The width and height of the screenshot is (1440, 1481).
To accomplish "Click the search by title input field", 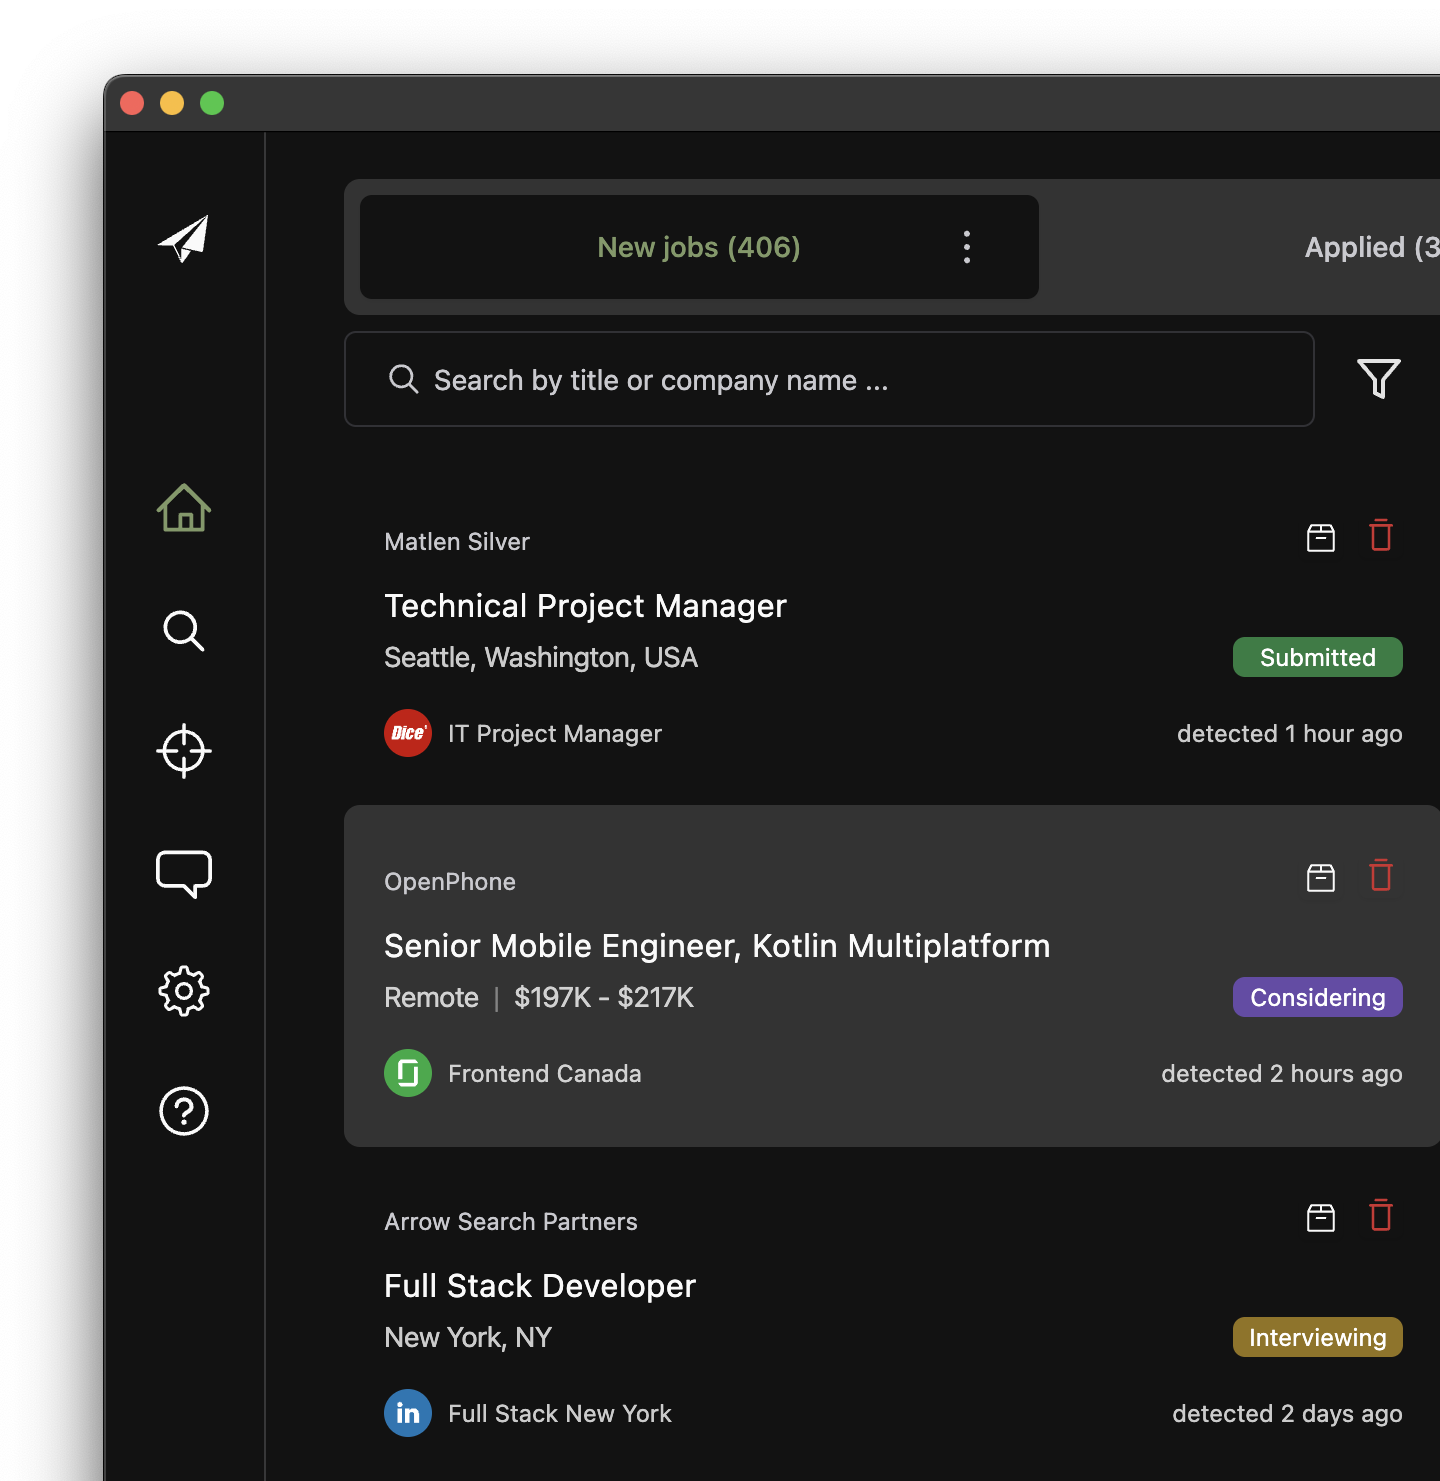I will (x=828, y=379).
